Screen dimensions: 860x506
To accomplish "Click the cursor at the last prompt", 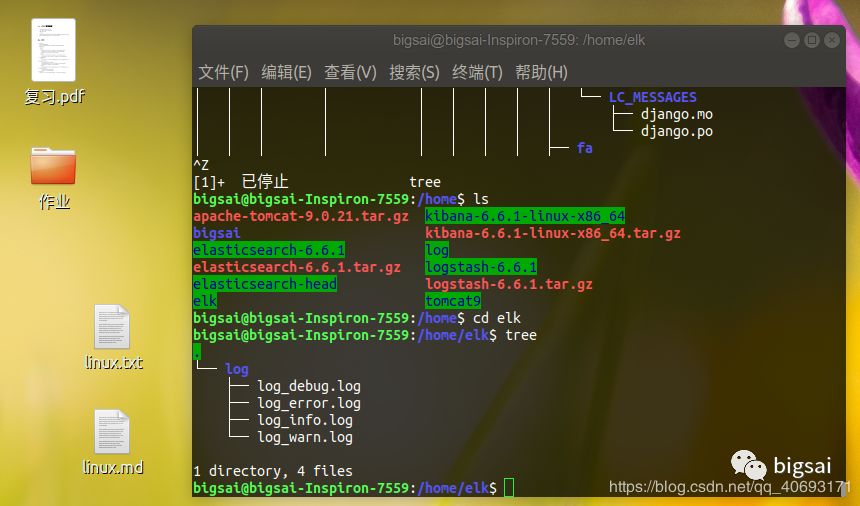I will pos(509,487).
